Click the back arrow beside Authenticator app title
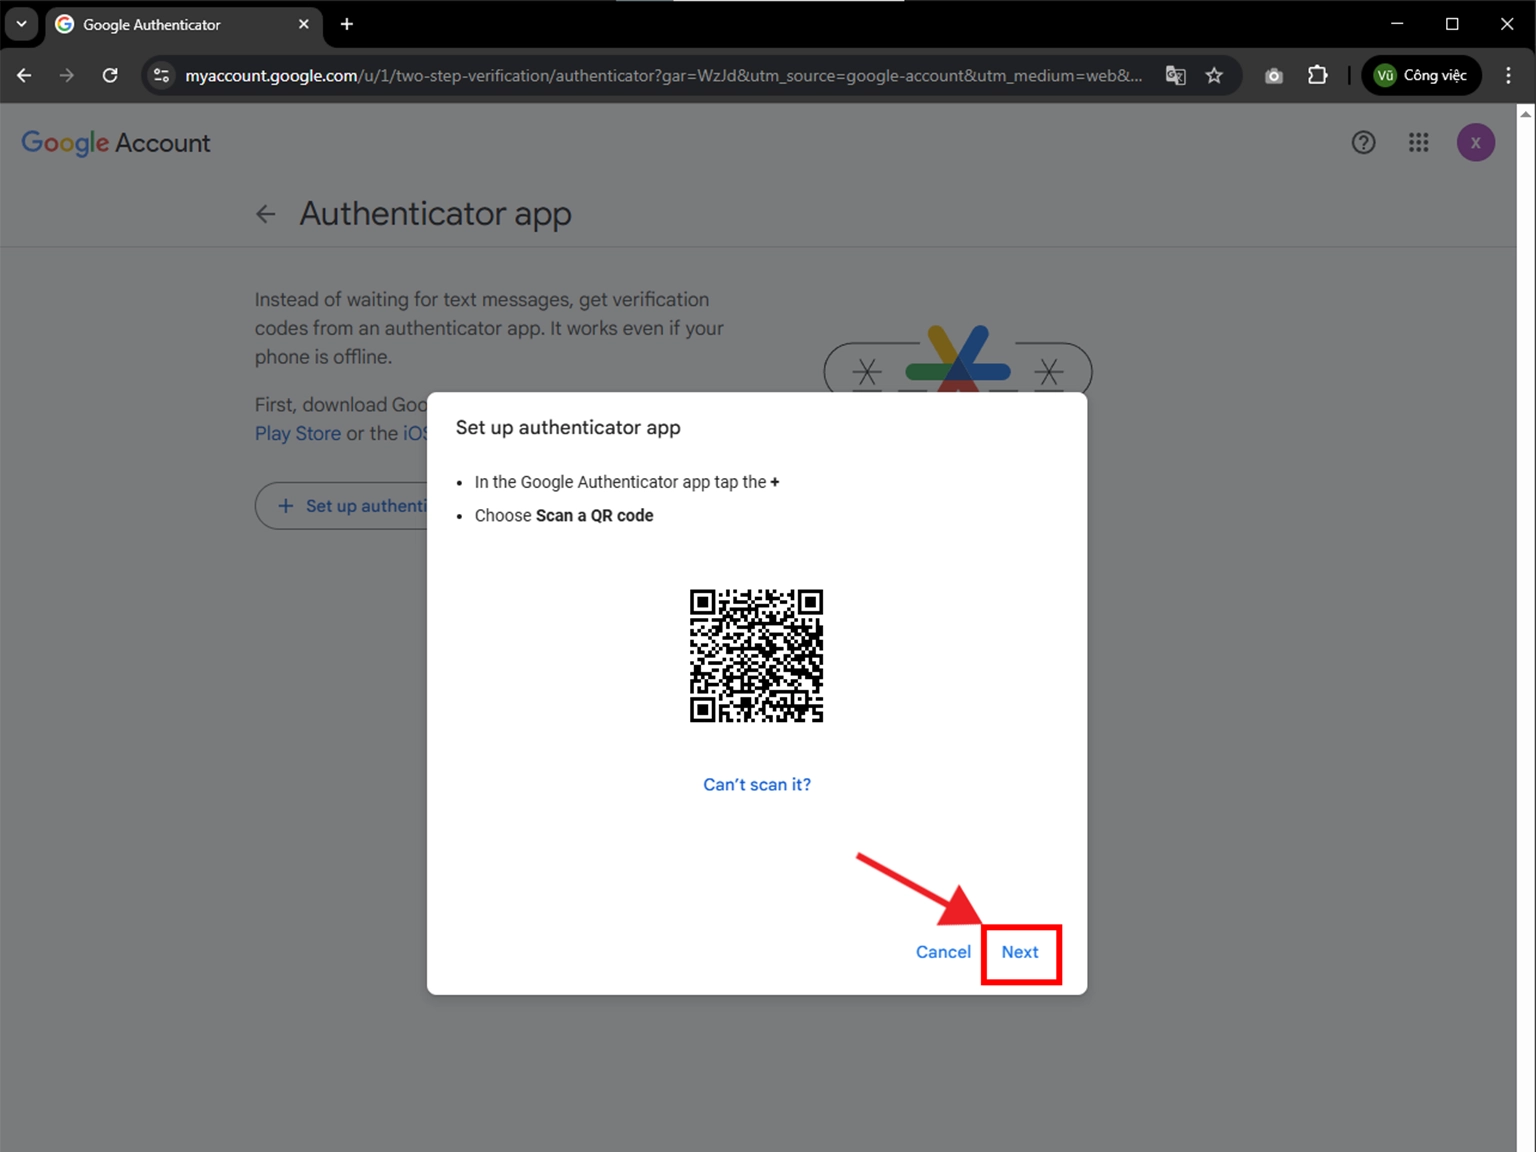The image size is (1536, 1152). tap(265, 213)
